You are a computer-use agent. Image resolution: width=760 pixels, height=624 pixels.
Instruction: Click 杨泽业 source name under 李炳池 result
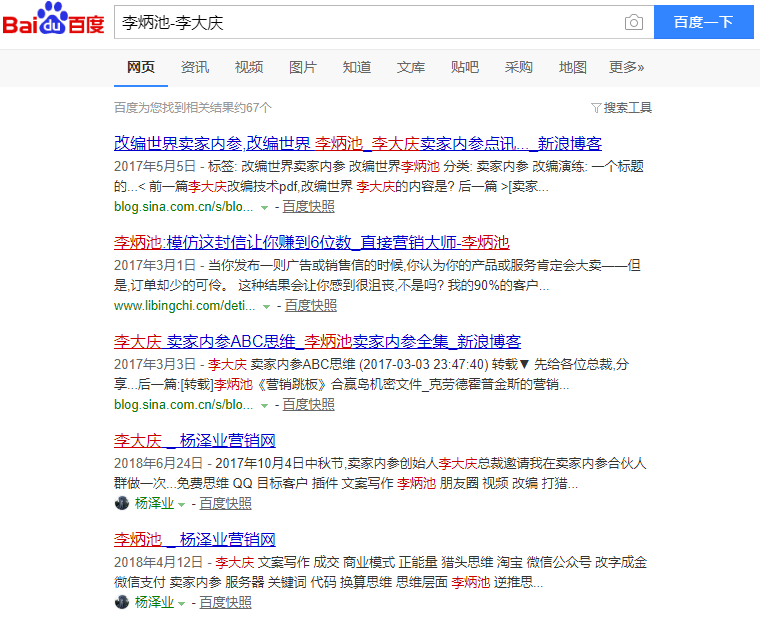click(x=154, y=602)
